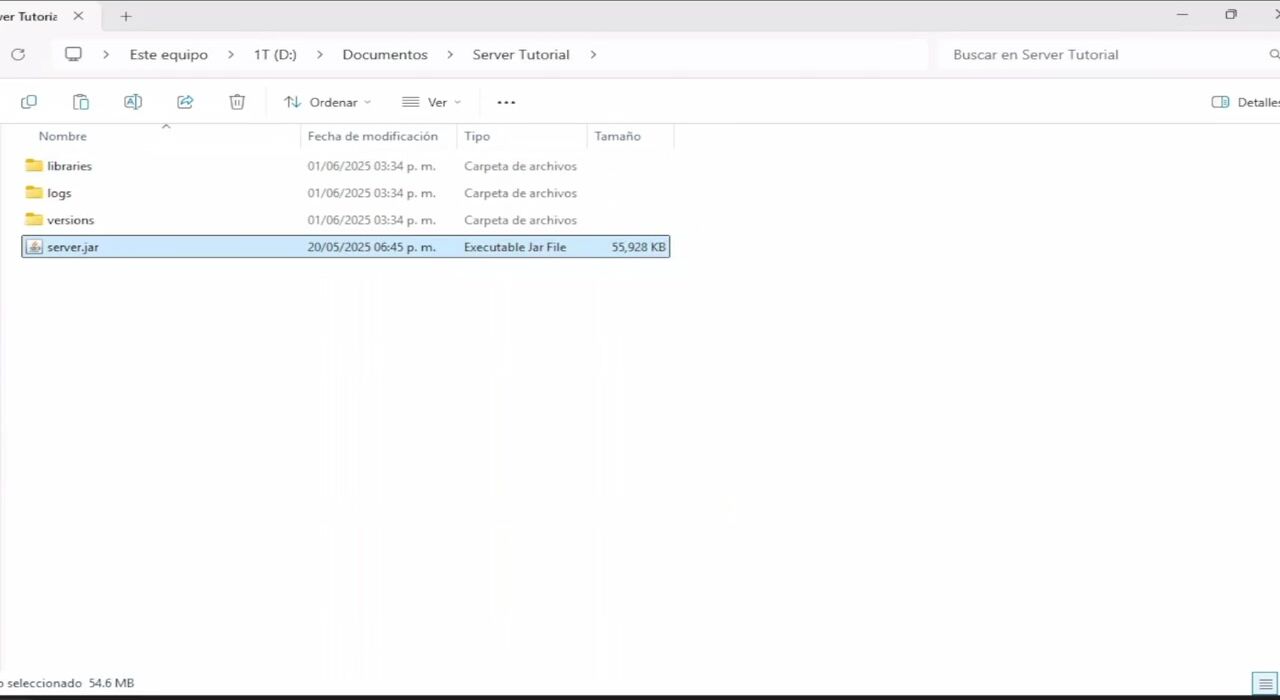Expand chevron after Server Tutorial breadcrumb
The height and width of the screenshot is (700, 1280).
pos(593,55)
